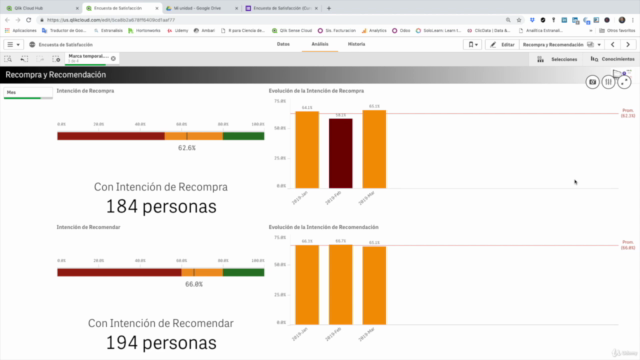
Task: Open the Mes filter pane
Action: pos(28,93)
